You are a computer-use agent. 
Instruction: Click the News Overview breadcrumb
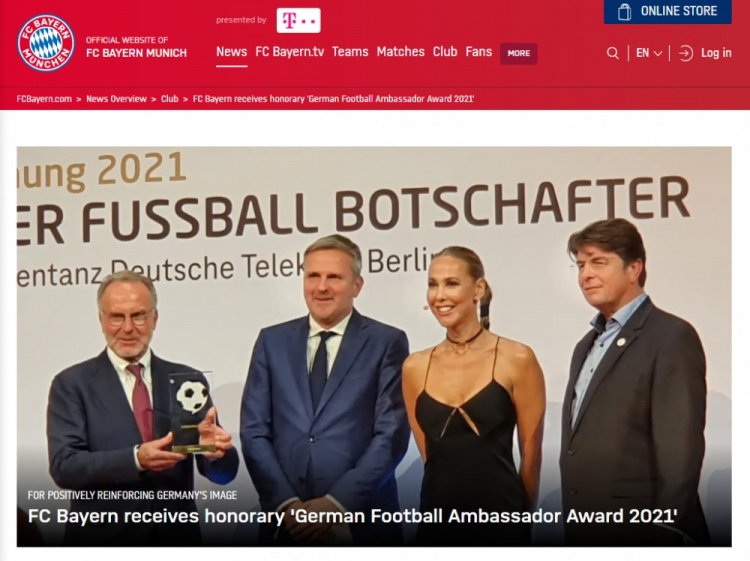coord(116,99)
